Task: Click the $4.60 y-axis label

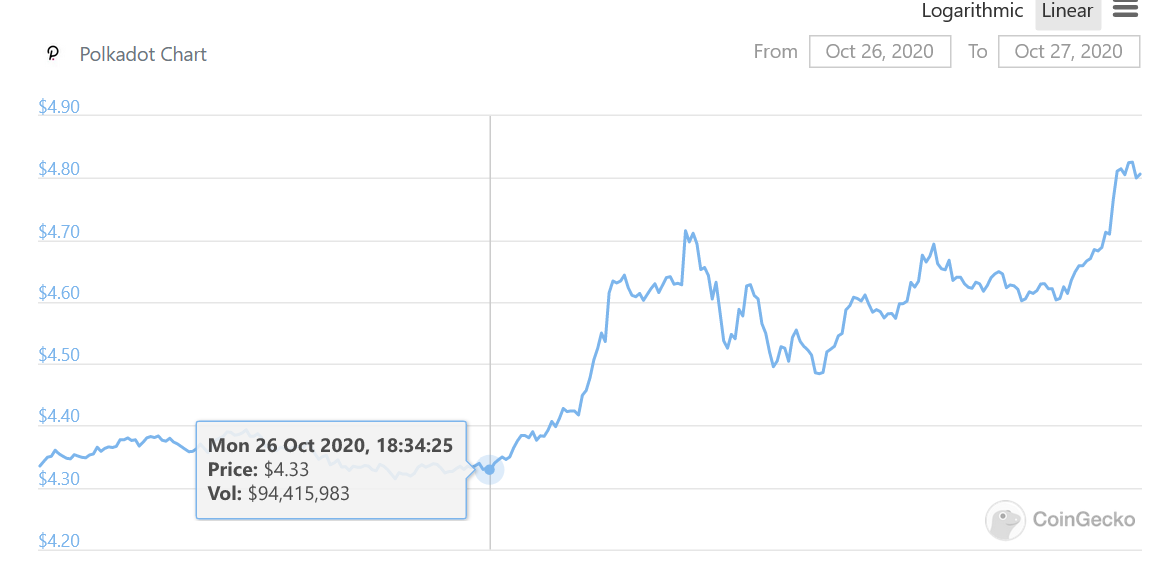Action: coord(59,294)
